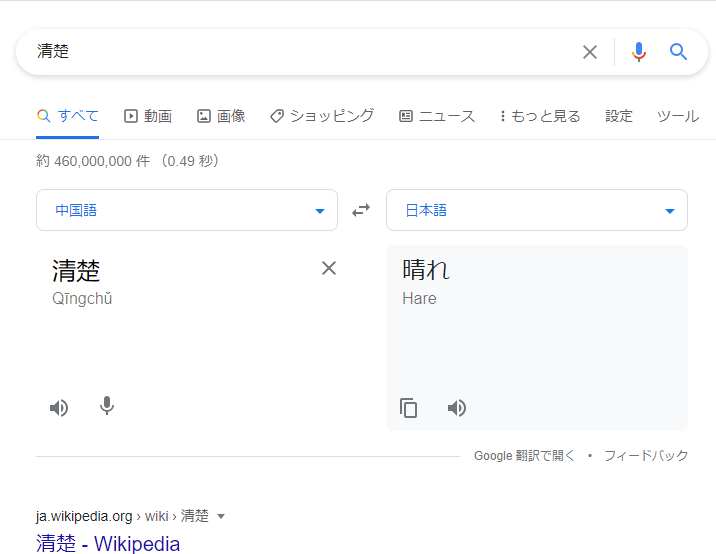
Task: Copy the translated text 晴れ
Action: pos(409,408)
